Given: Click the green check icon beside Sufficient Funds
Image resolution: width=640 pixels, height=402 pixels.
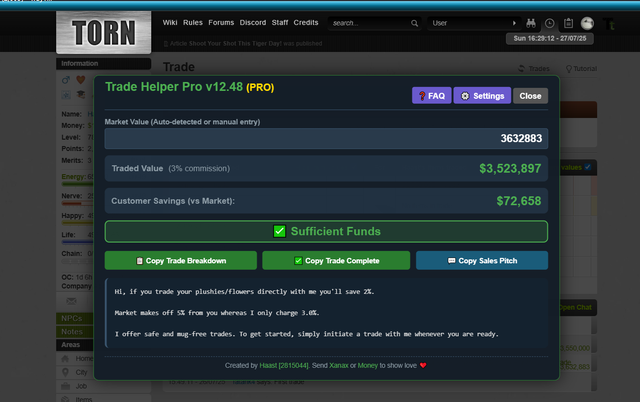Looking at the screenshot, I should point(280,231).
